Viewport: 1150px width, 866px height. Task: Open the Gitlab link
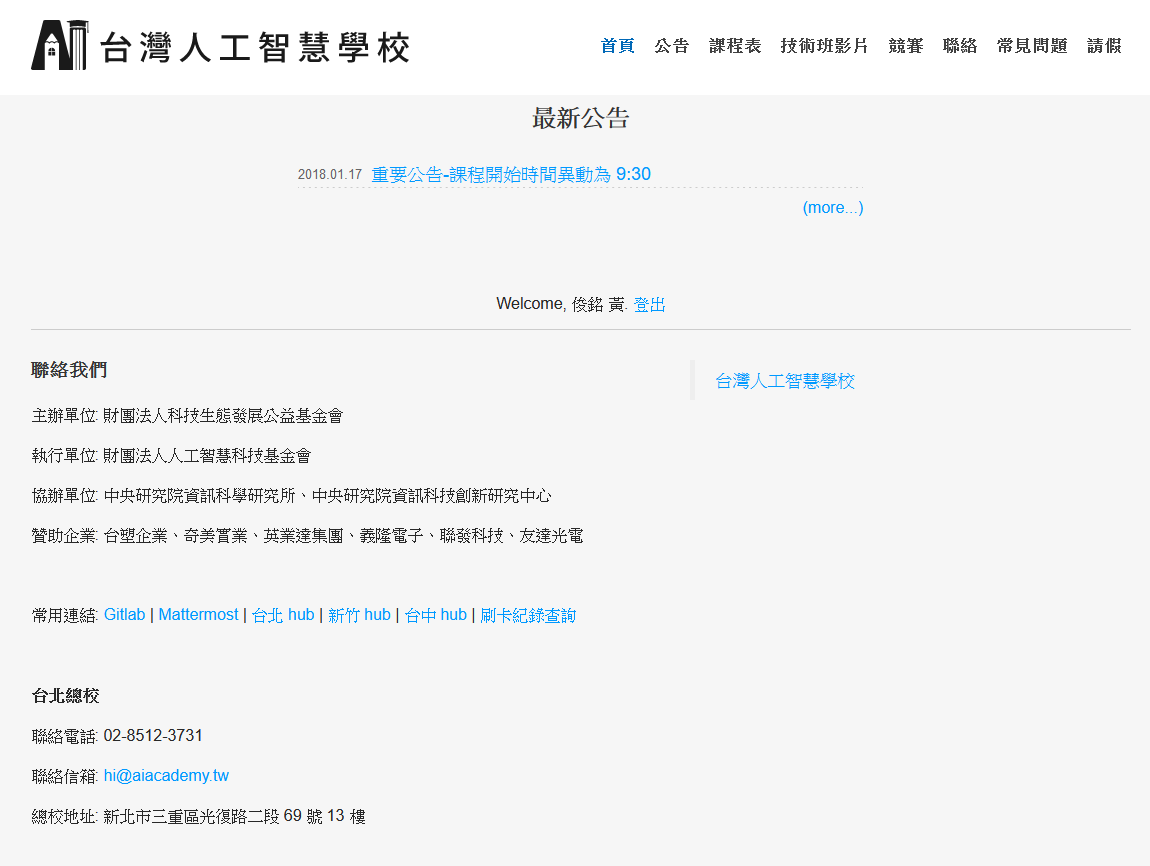tap(124, 615)
